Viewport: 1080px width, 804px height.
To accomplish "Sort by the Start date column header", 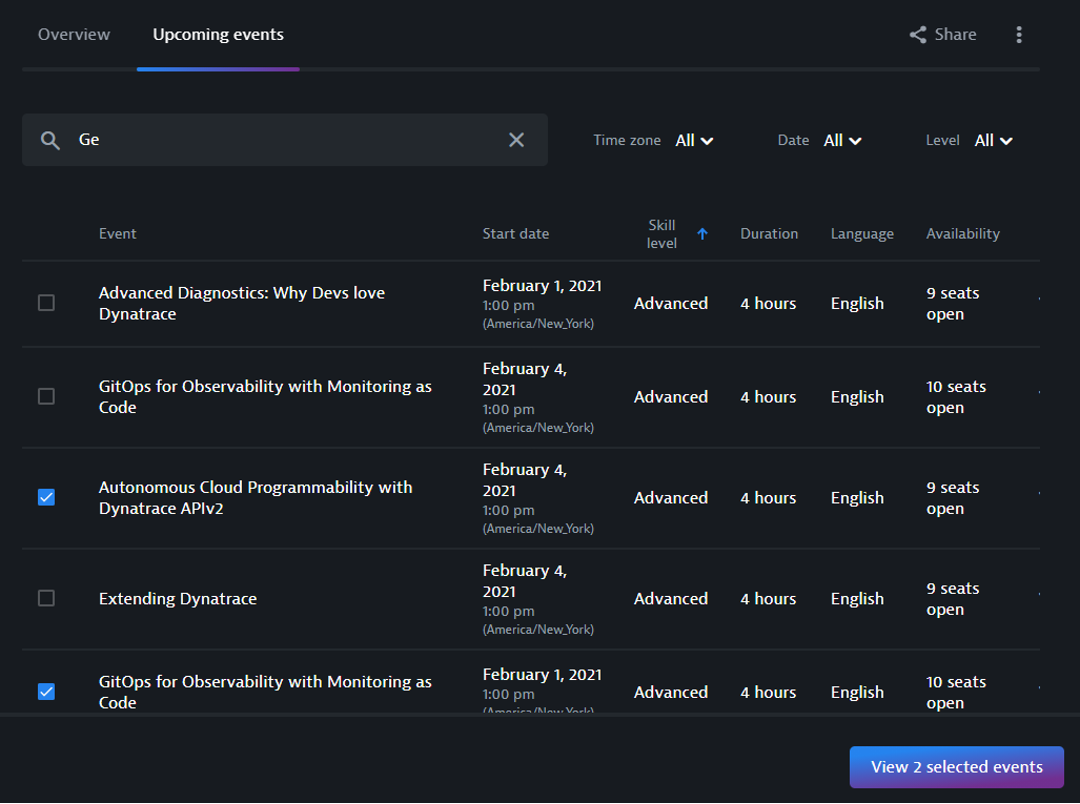I will (515, 234).
